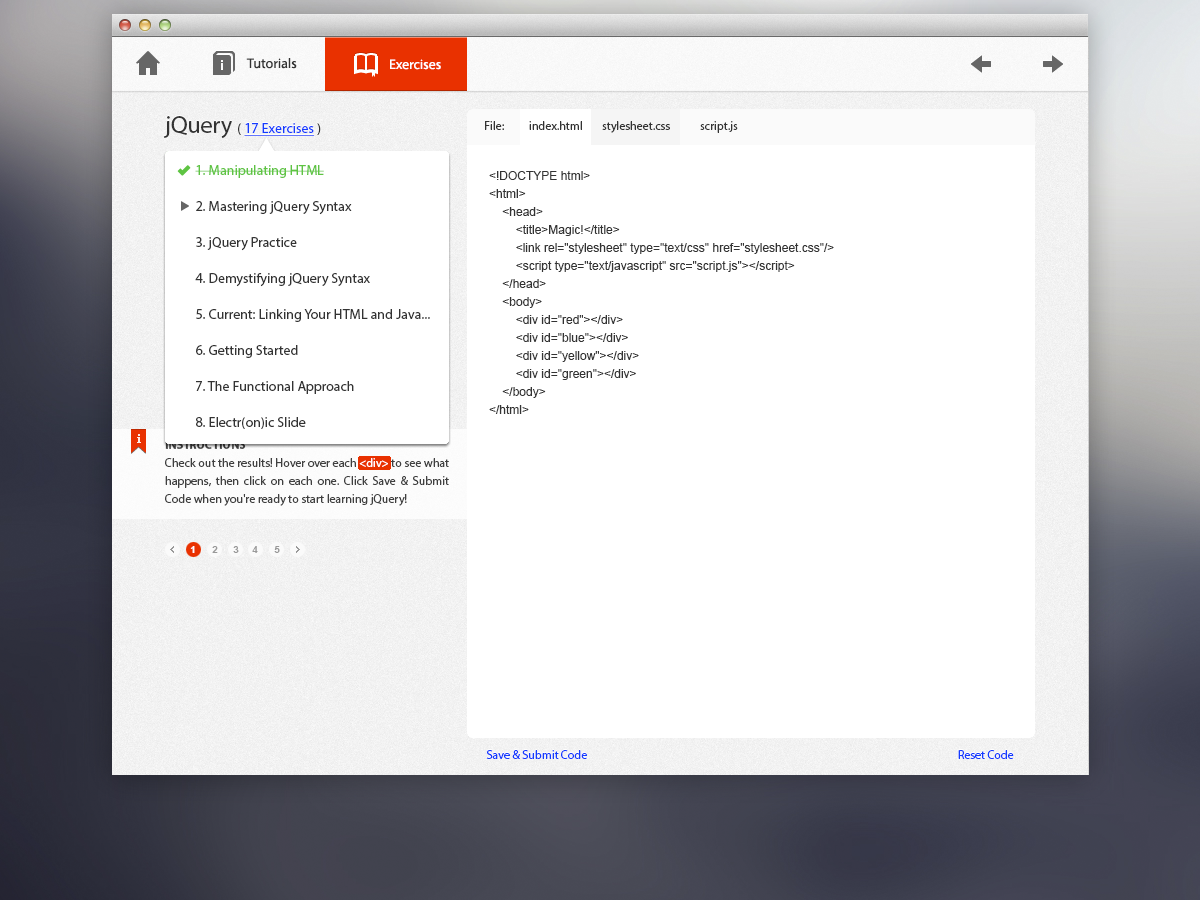Open the Tutorials tab
This screenshot has height=900, width=1200.
tap(255, 64)
